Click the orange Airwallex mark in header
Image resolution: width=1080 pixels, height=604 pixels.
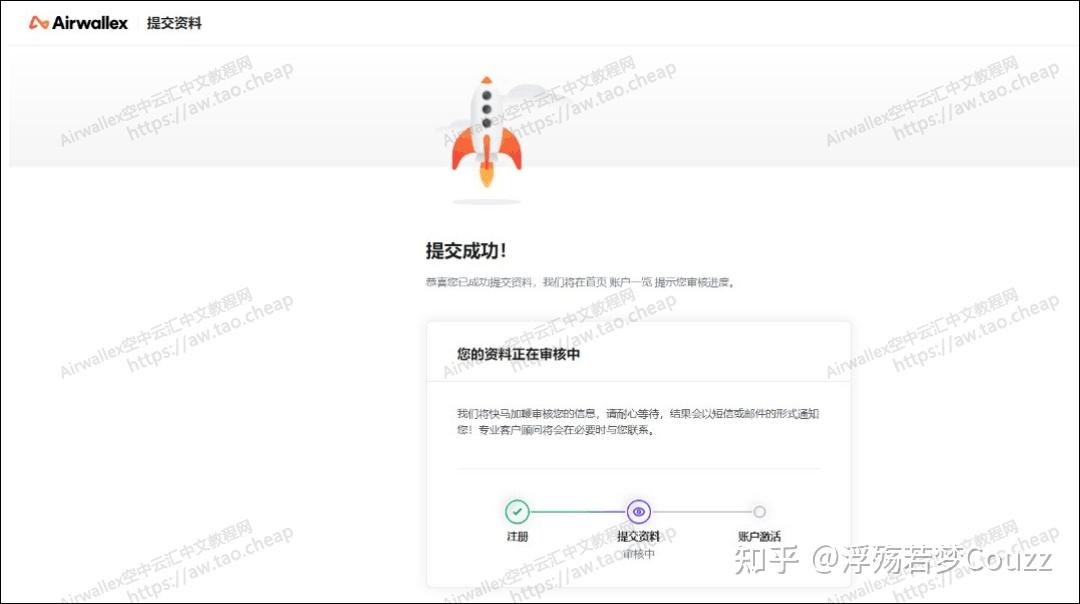(39, 21)
